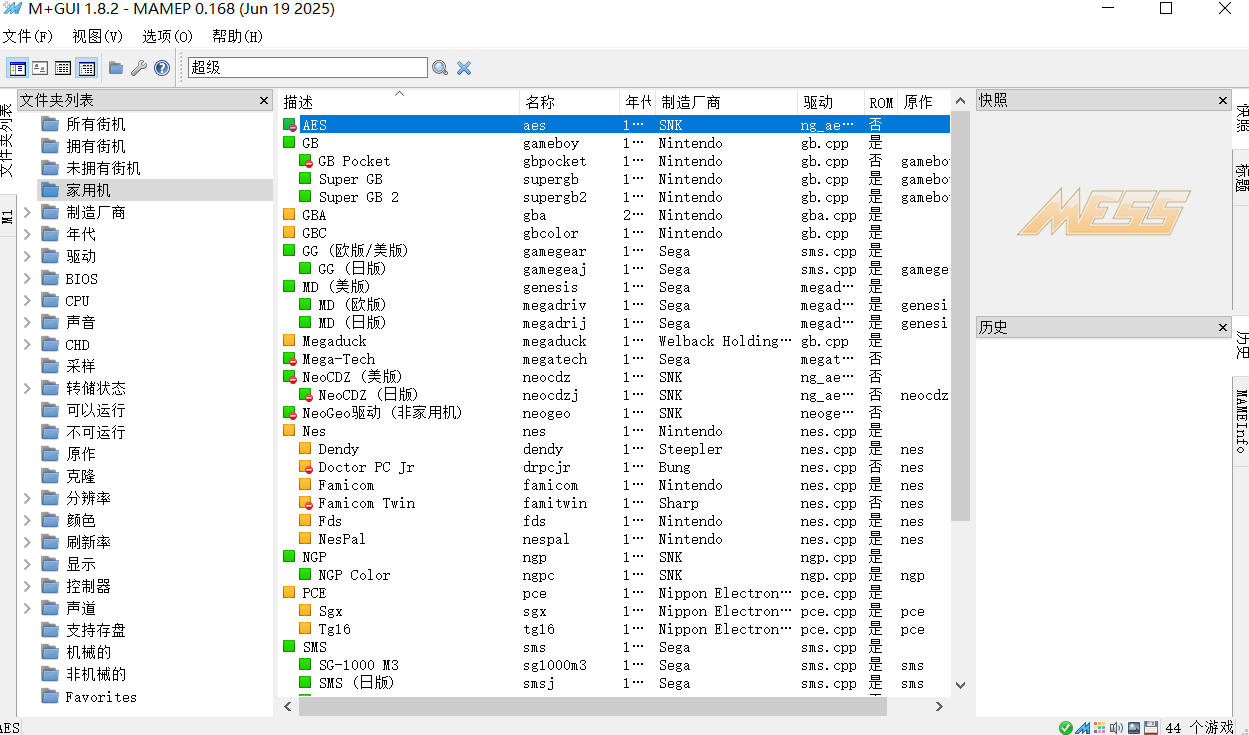The image size is (1249, 735).
Task: Switch to the MAMEInfo side tab
Action: point(1241,422)
